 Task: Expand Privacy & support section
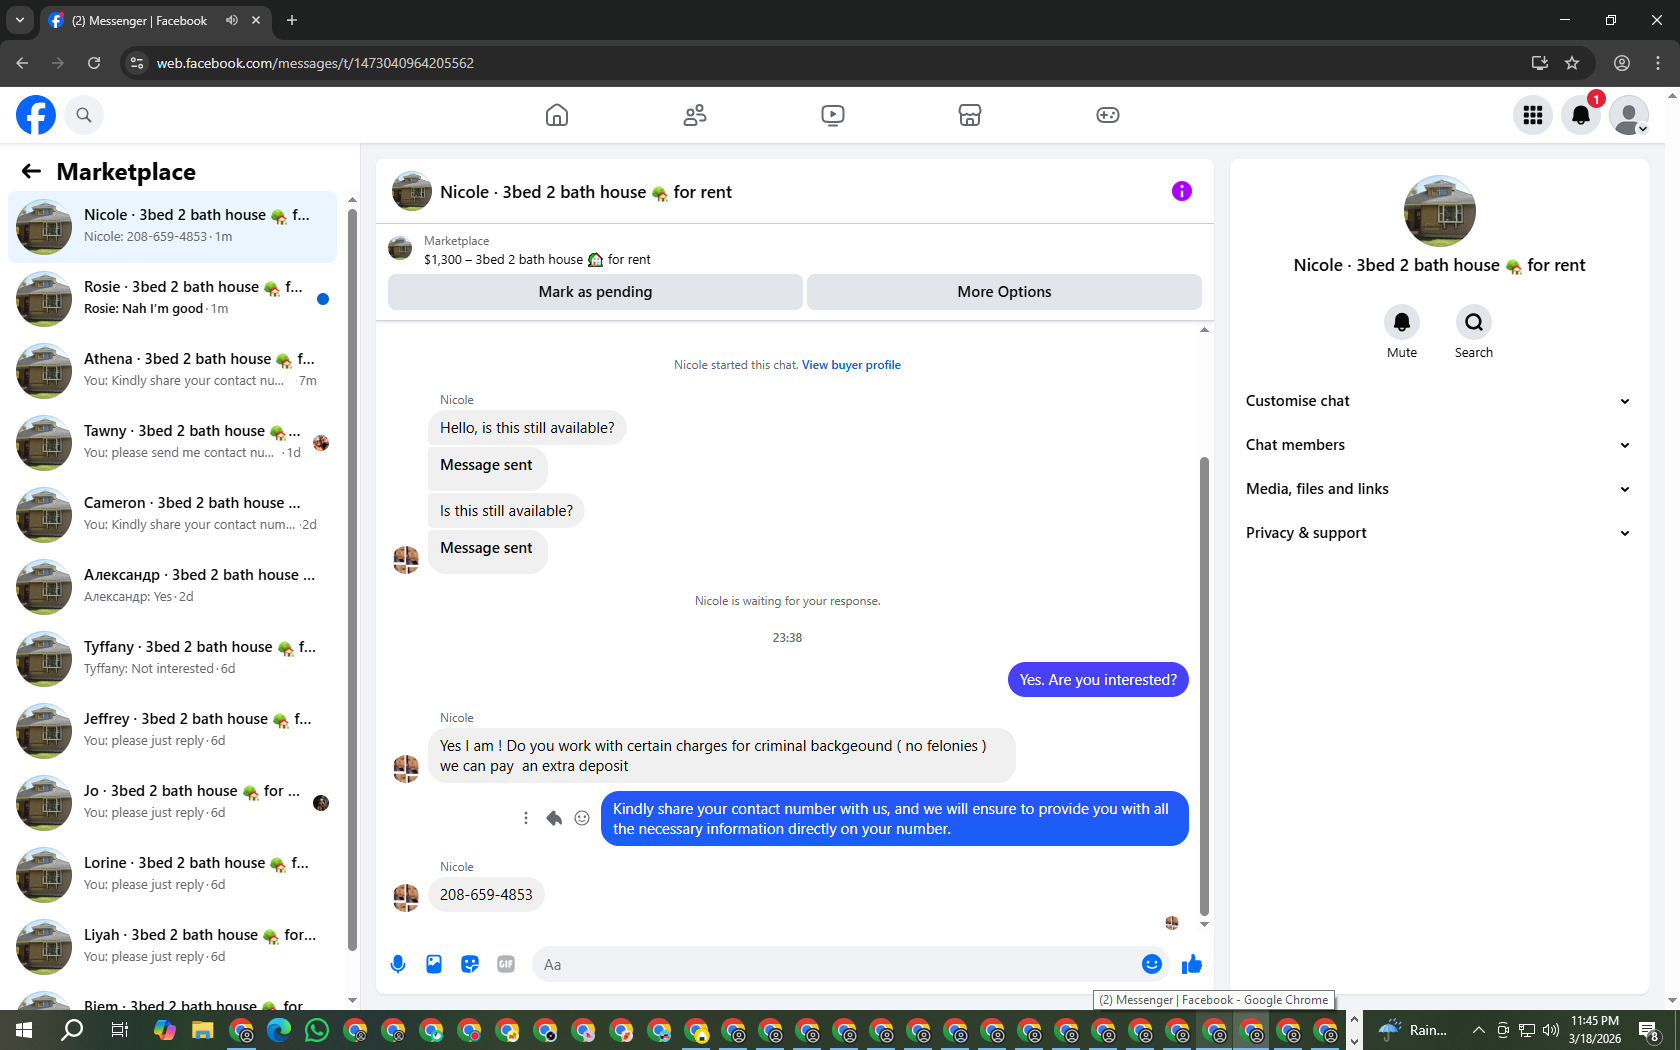coord(1438,533)
